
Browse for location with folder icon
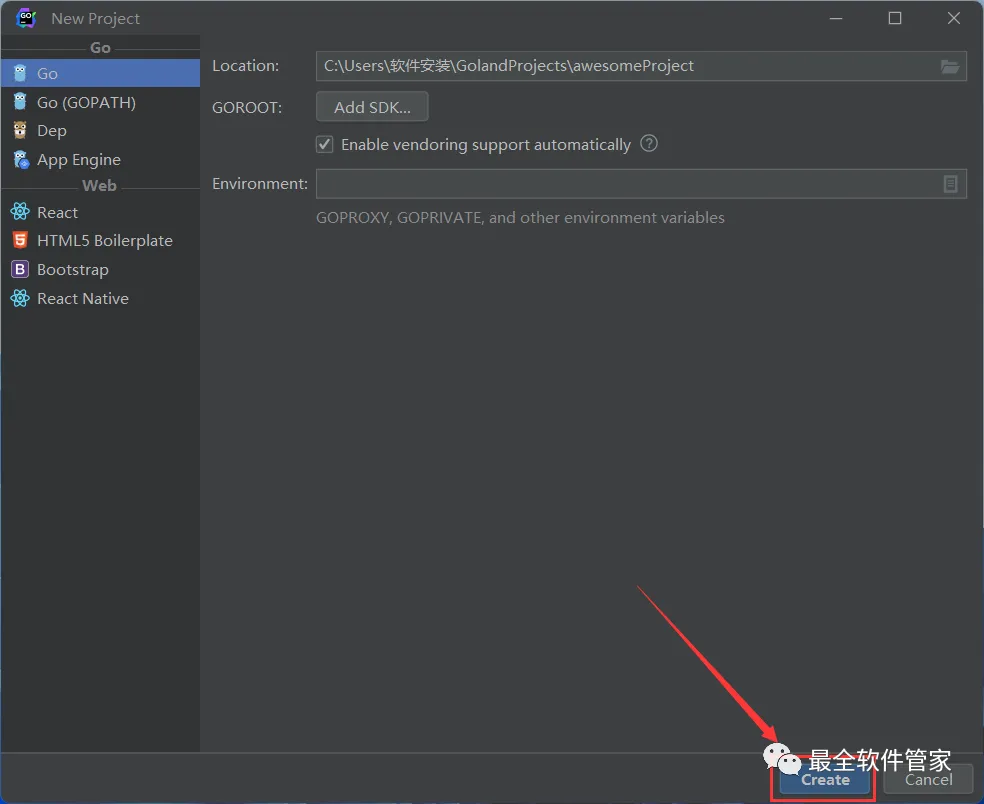point(950,67)
